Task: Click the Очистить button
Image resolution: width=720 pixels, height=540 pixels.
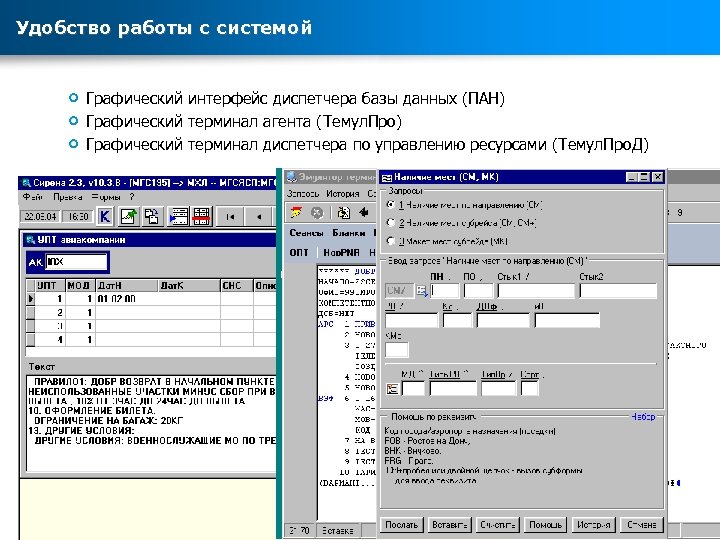Action: pyautogui.click(x=498, y=524)
